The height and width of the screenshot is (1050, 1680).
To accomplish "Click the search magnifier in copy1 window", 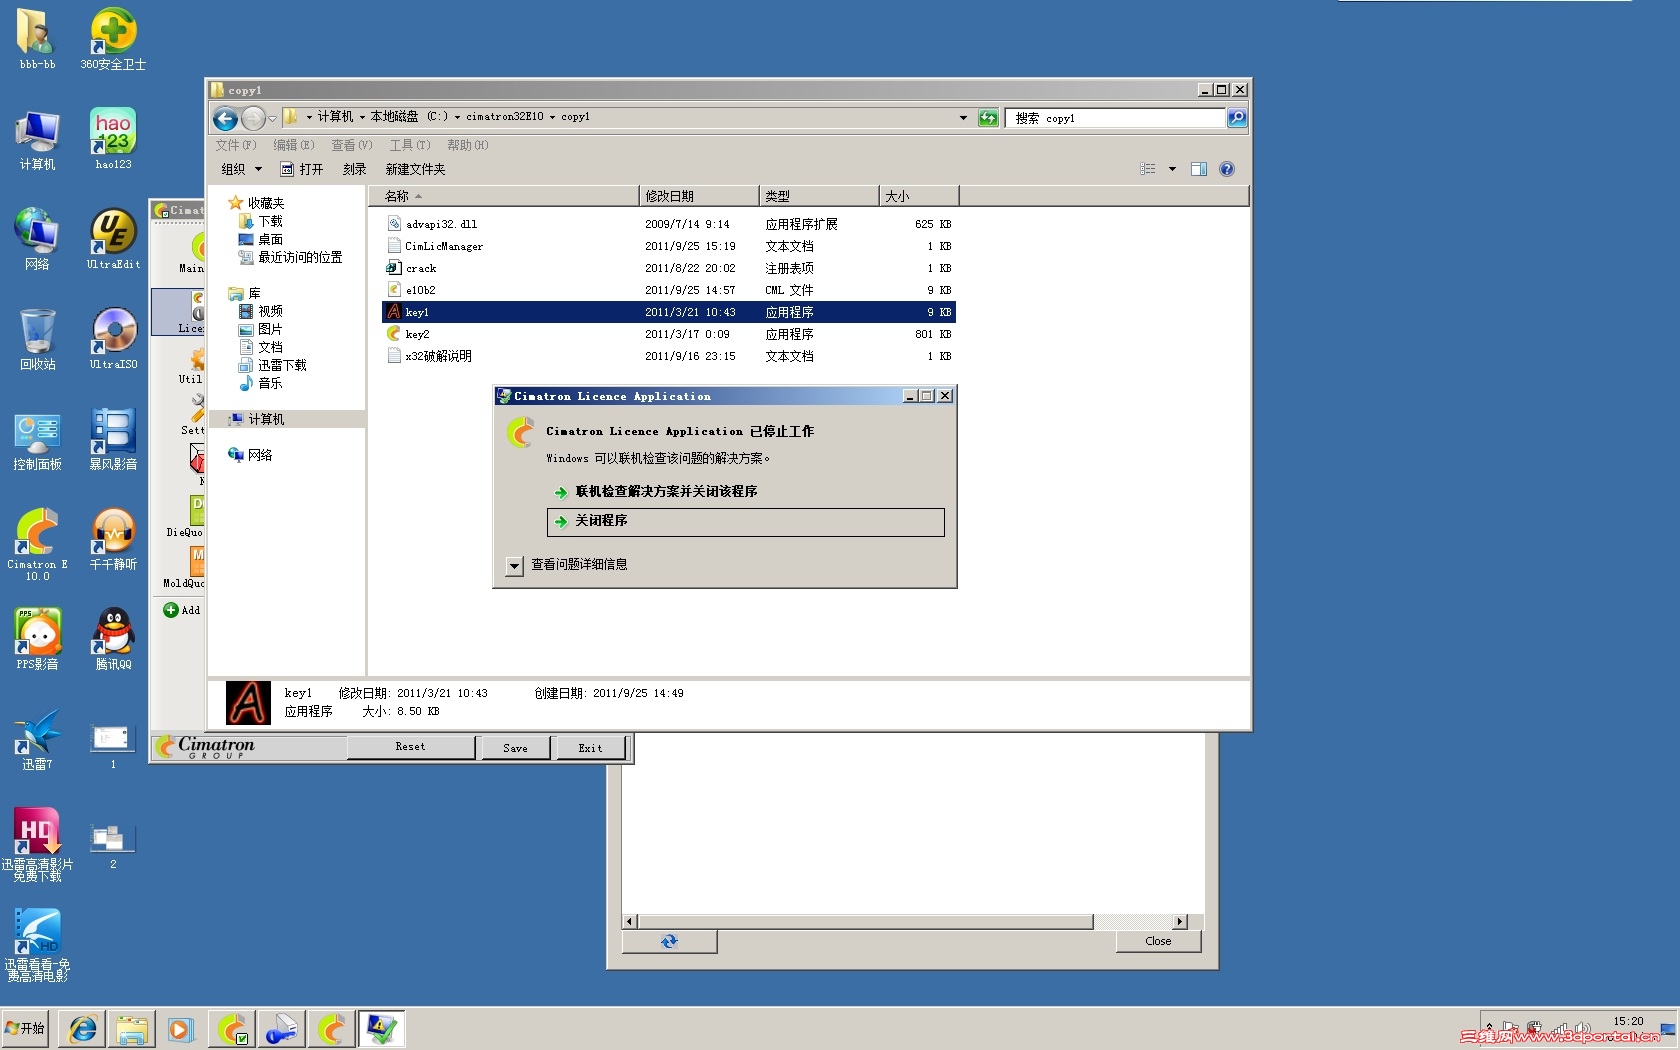I will [x=1237, y=118].
